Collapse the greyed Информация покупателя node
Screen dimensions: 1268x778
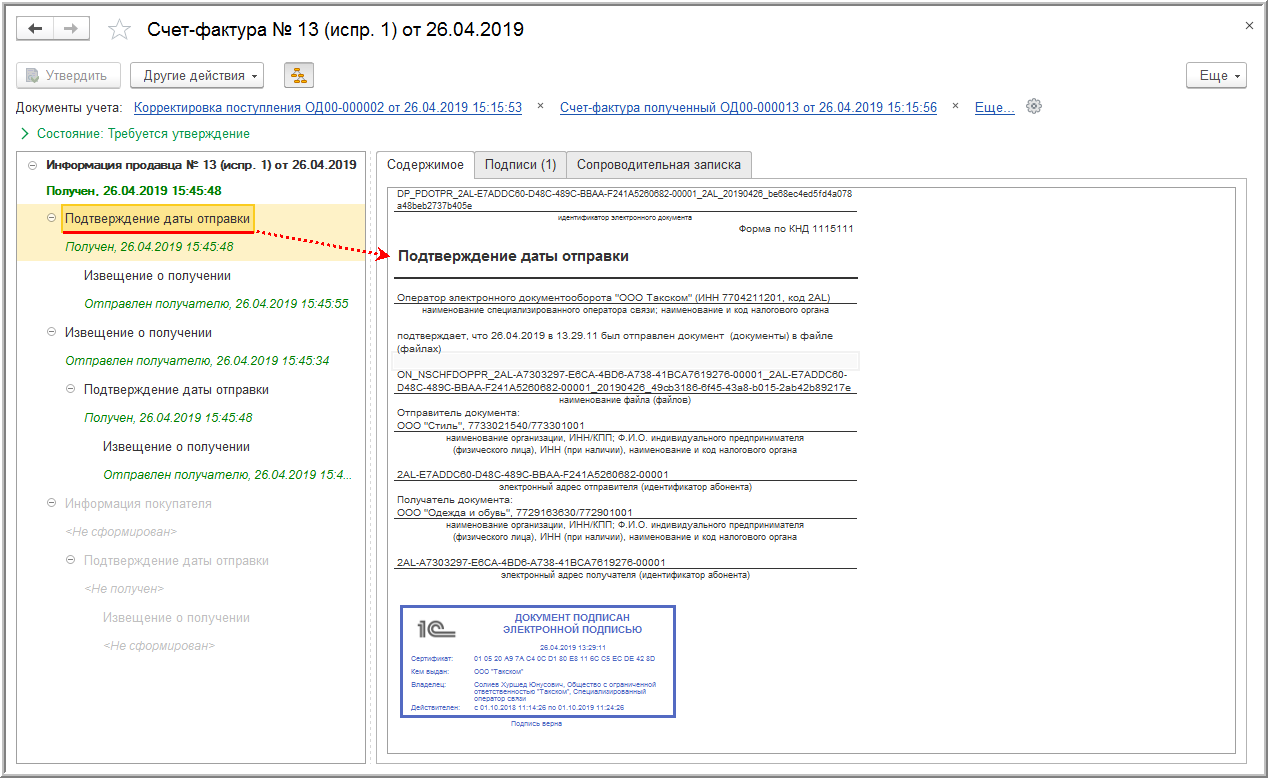[x=52, y=503]
